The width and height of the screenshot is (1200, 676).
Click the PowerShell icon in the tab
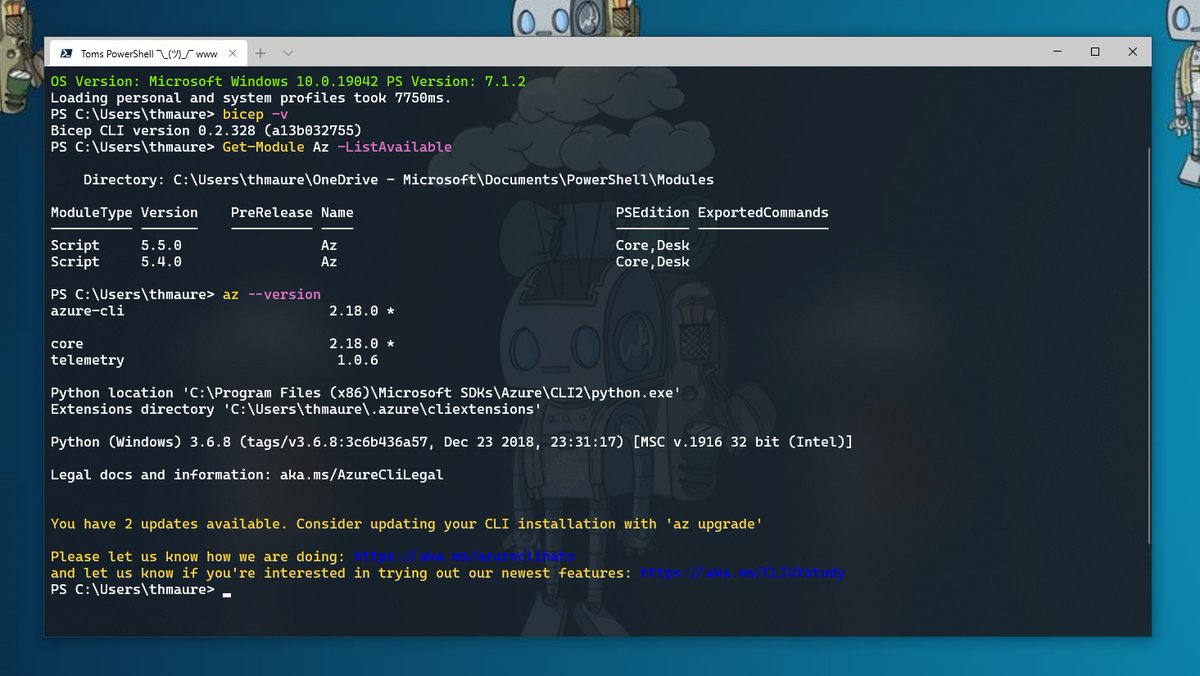coord(66,53)
